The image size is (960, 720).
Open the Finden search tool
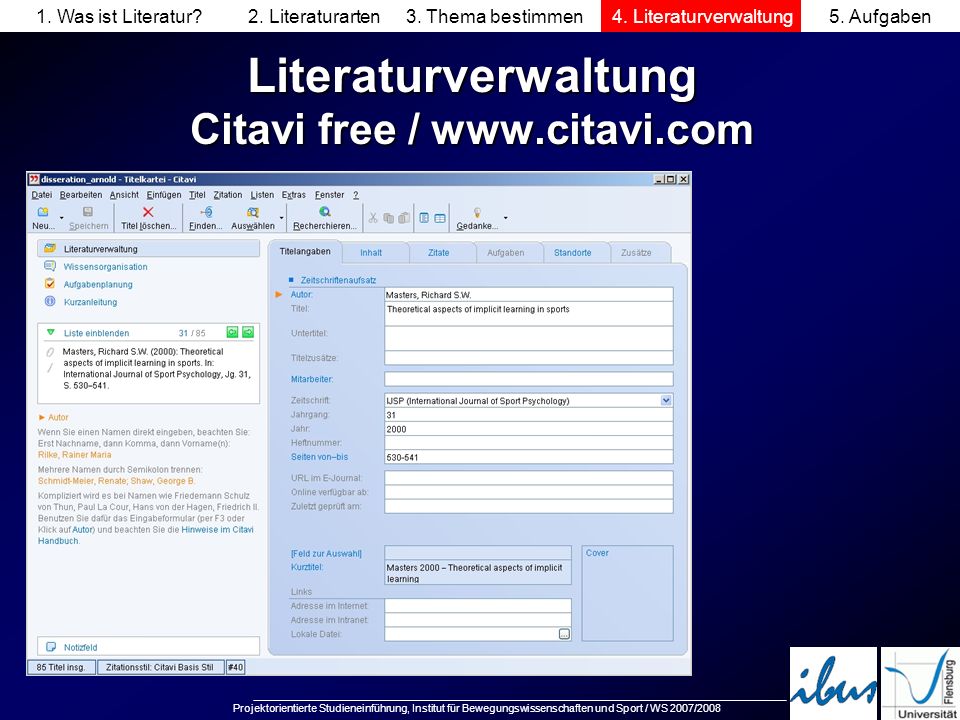206,212
